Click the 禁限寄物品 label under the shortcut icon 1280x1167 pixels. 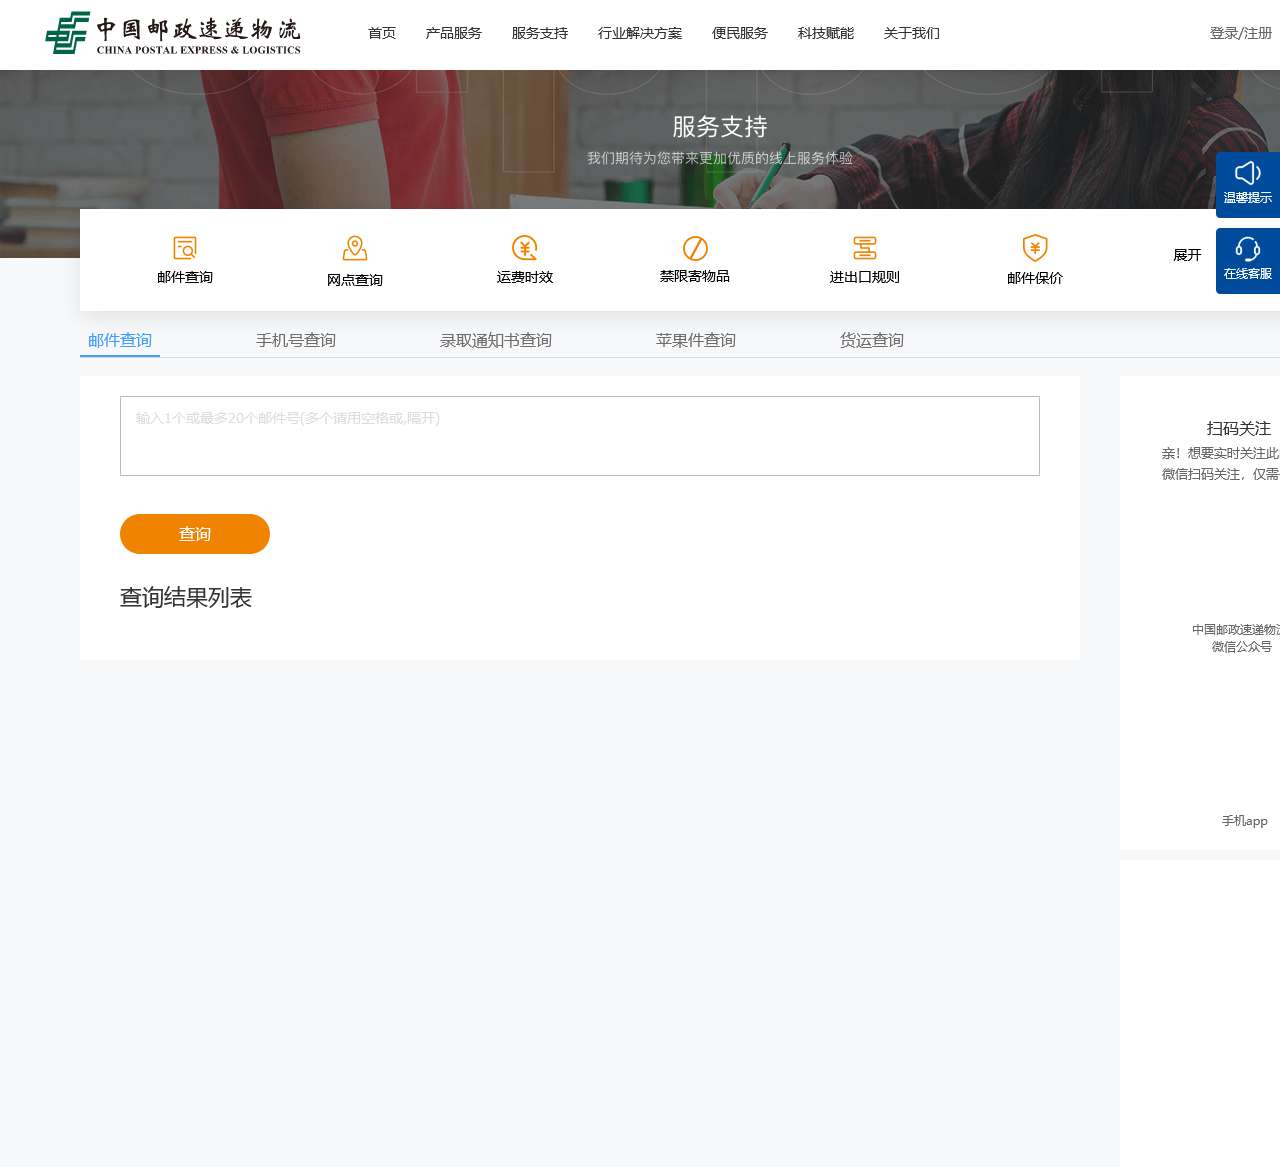(695, 276)
